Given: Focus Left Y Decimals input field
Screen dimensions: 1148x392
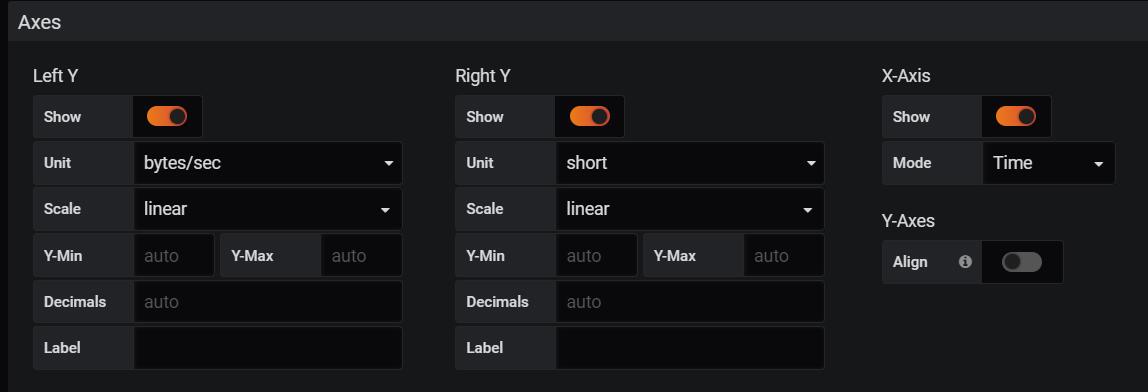Looking at the screenshot, I should 267,301.
